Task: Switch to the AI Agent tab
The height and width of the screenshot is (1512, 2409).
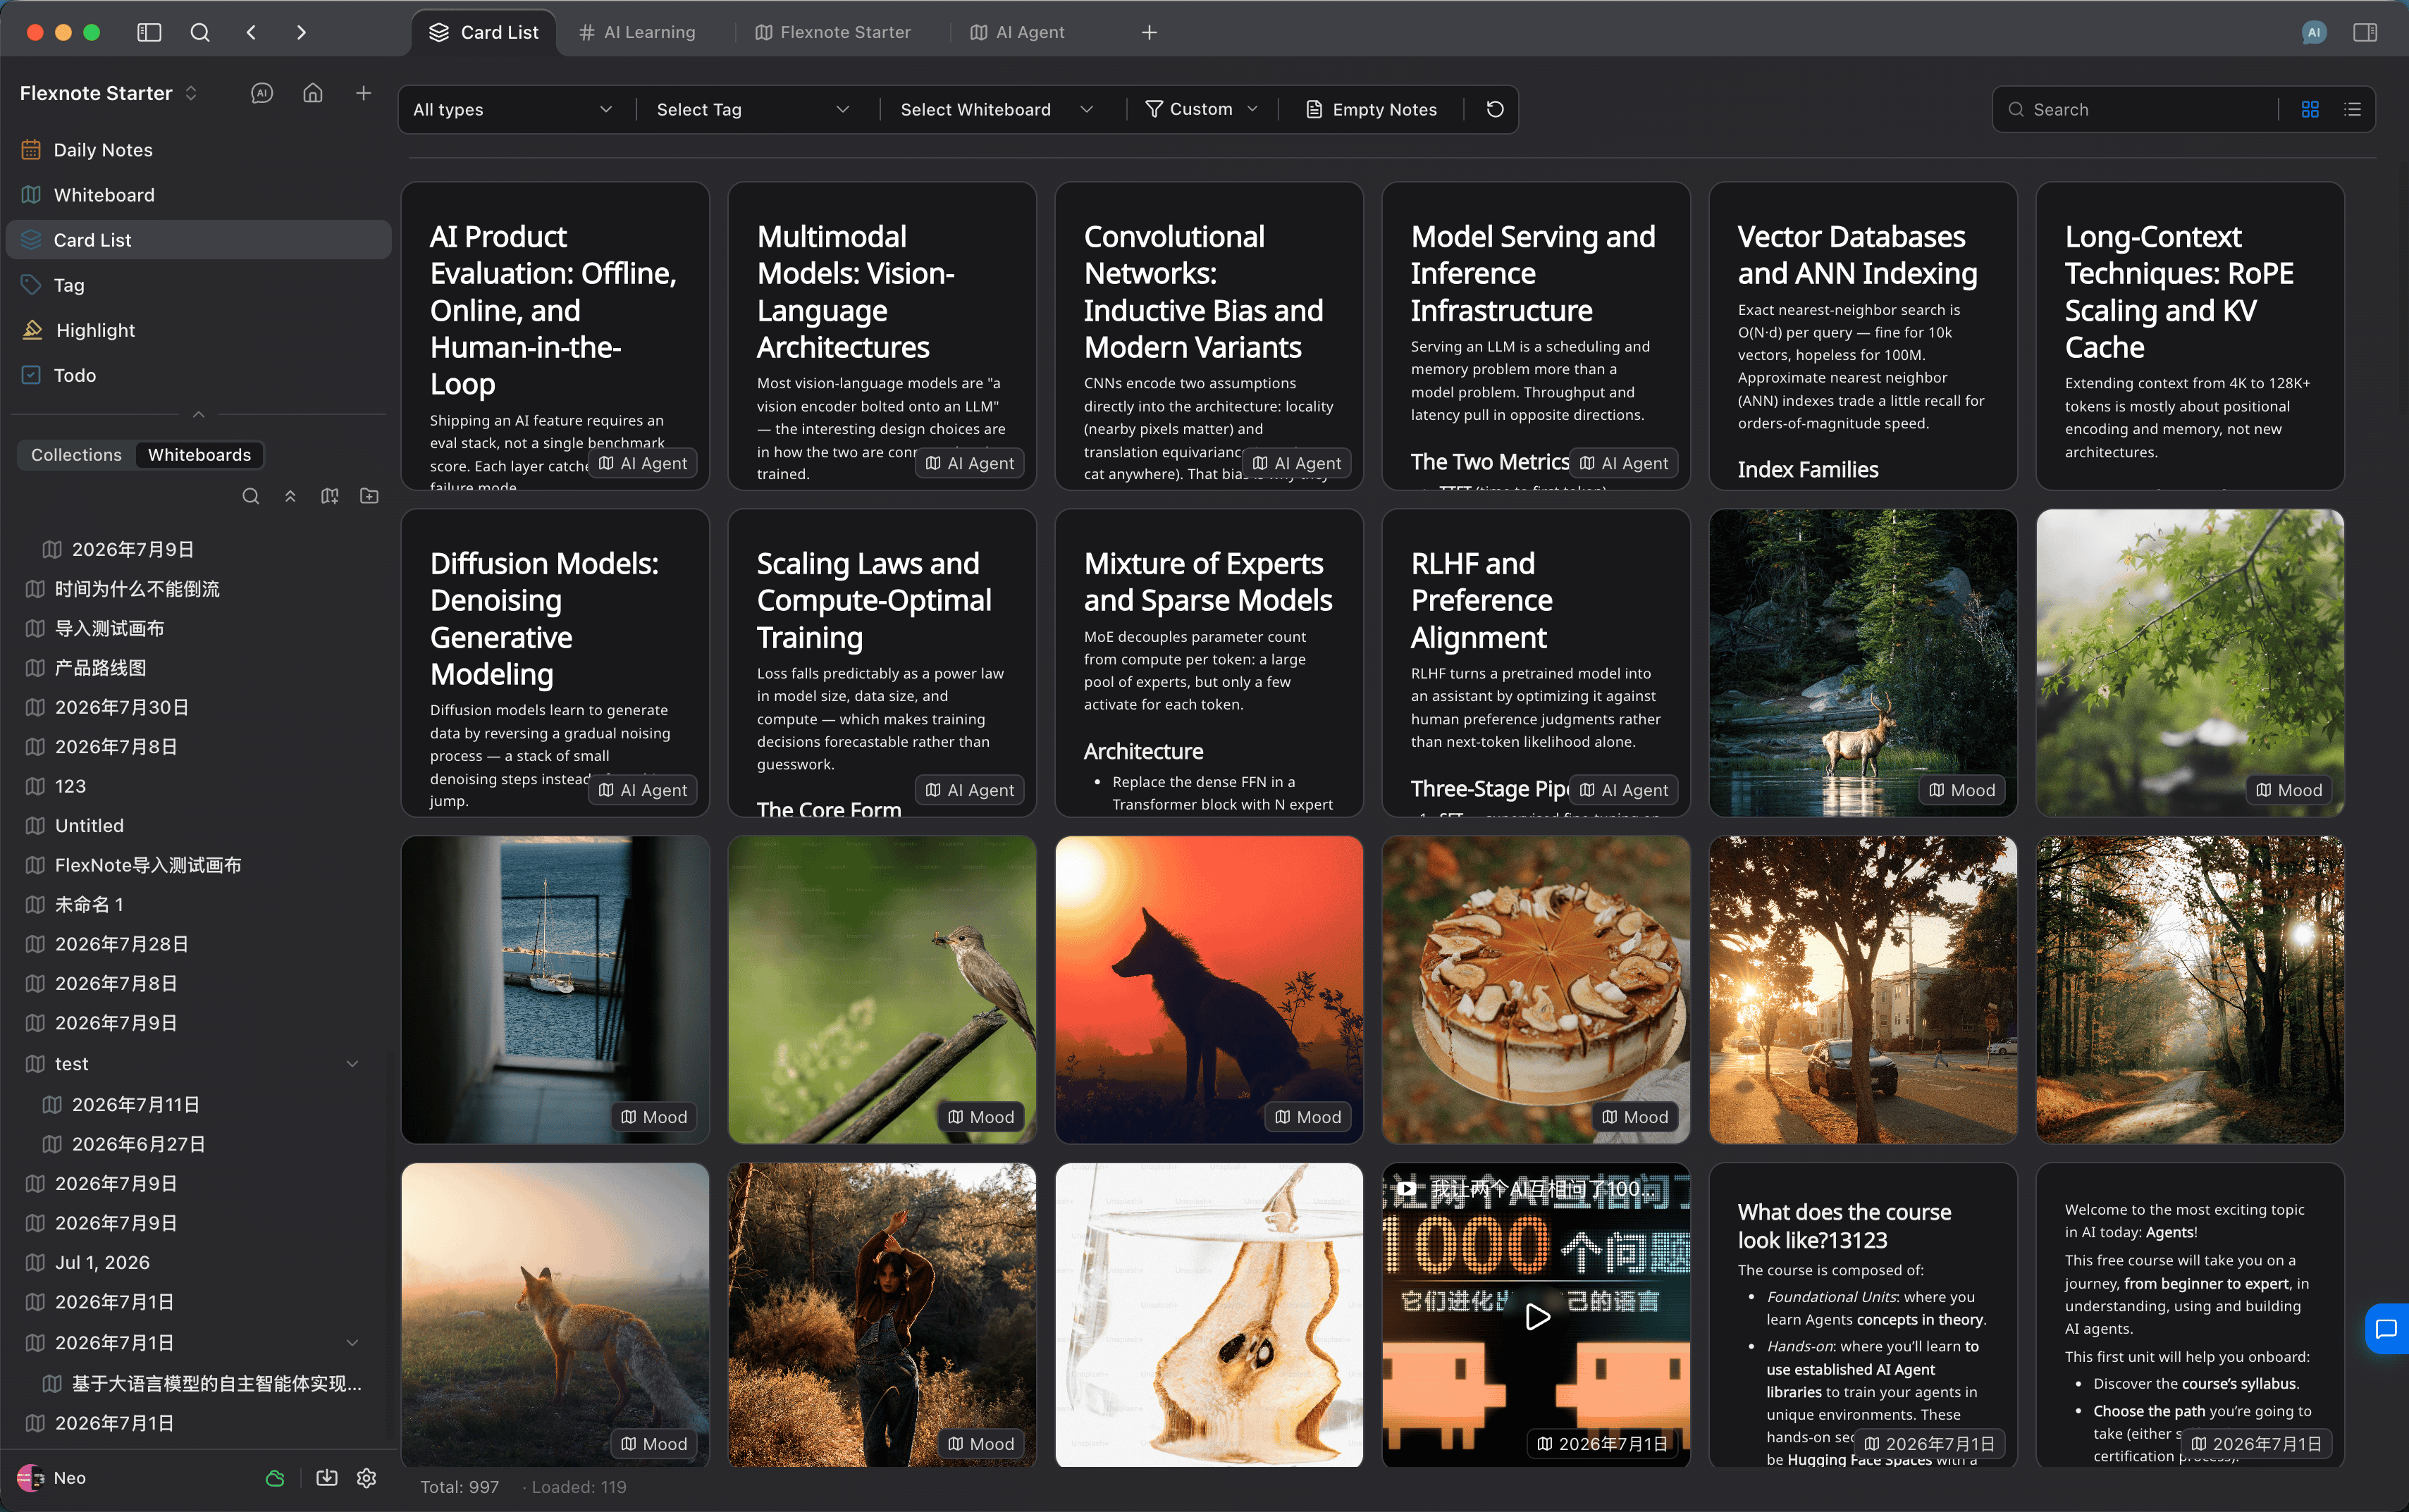Action: (x=1017, y=32)
